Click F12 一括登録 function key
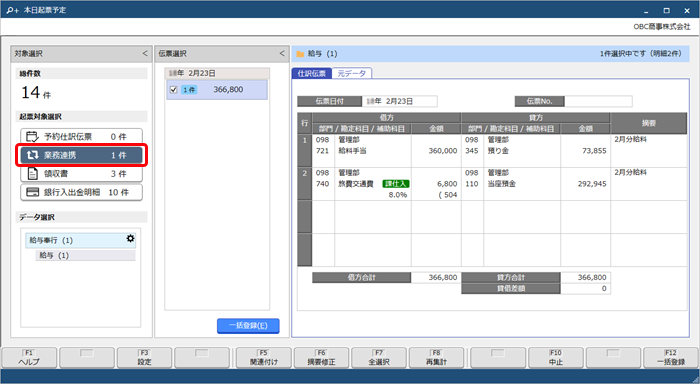700x384 pixels. tap(671, 358)
